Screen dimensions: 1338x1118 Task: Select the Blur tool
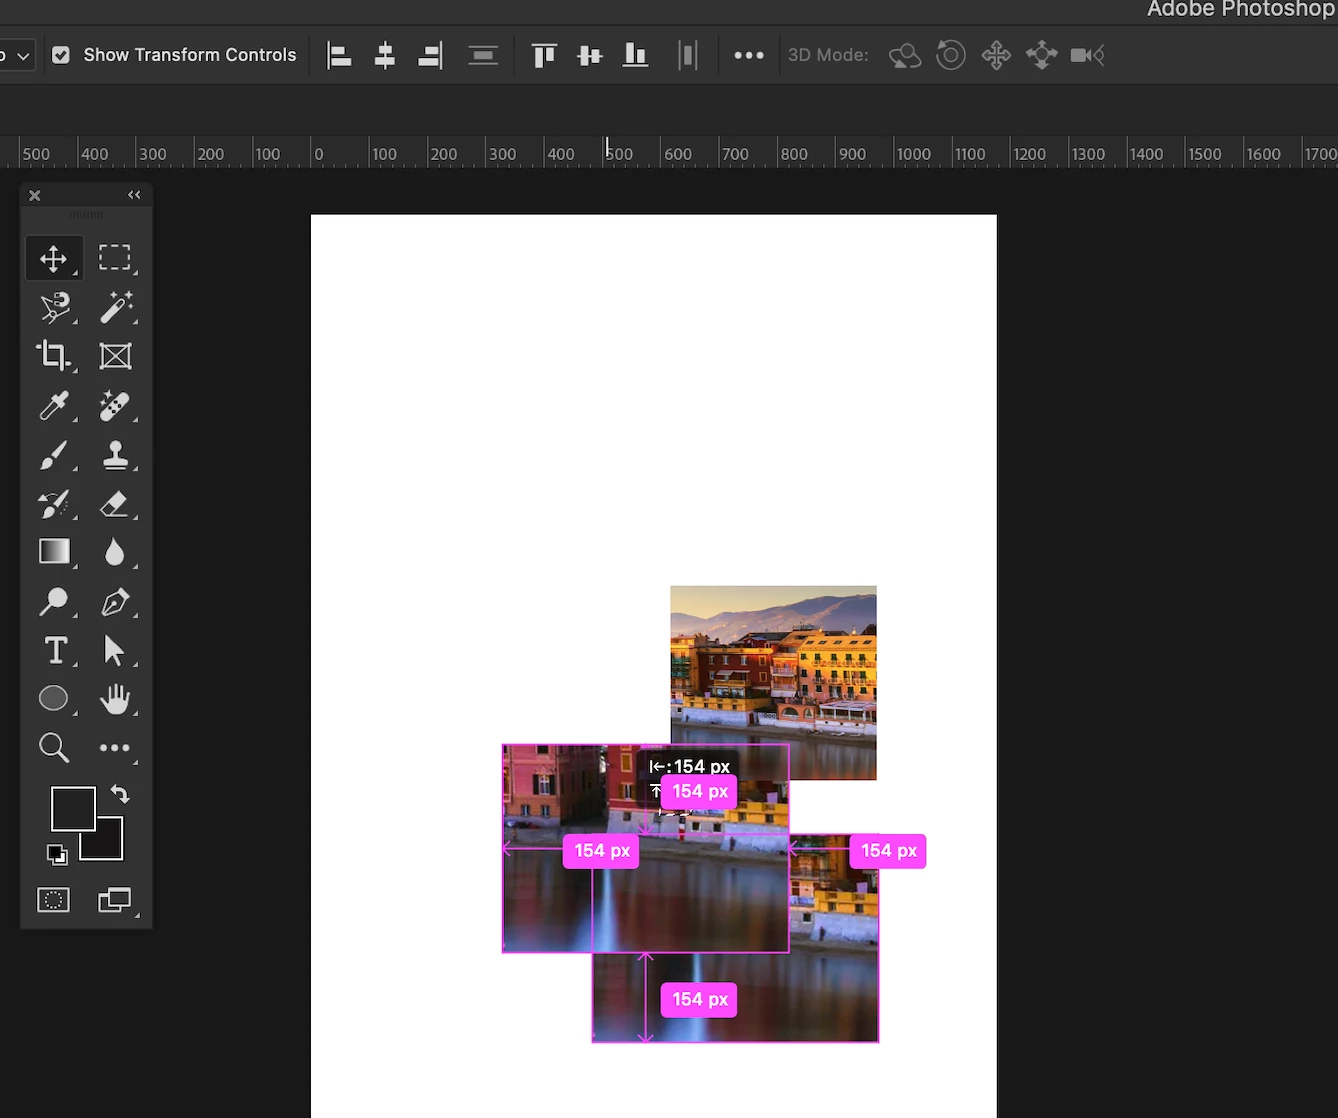tap(115, 552)
